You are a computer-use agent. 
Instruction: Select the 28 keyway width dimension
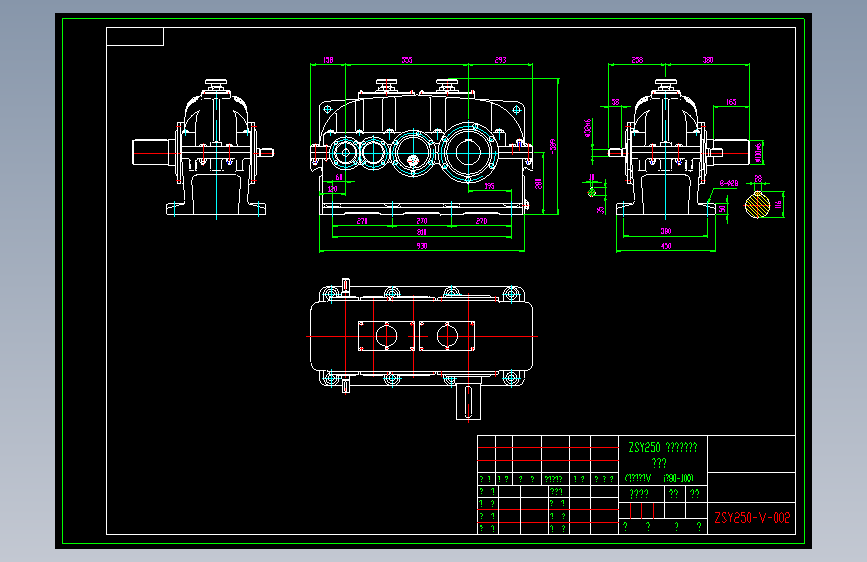click(758, 179)
